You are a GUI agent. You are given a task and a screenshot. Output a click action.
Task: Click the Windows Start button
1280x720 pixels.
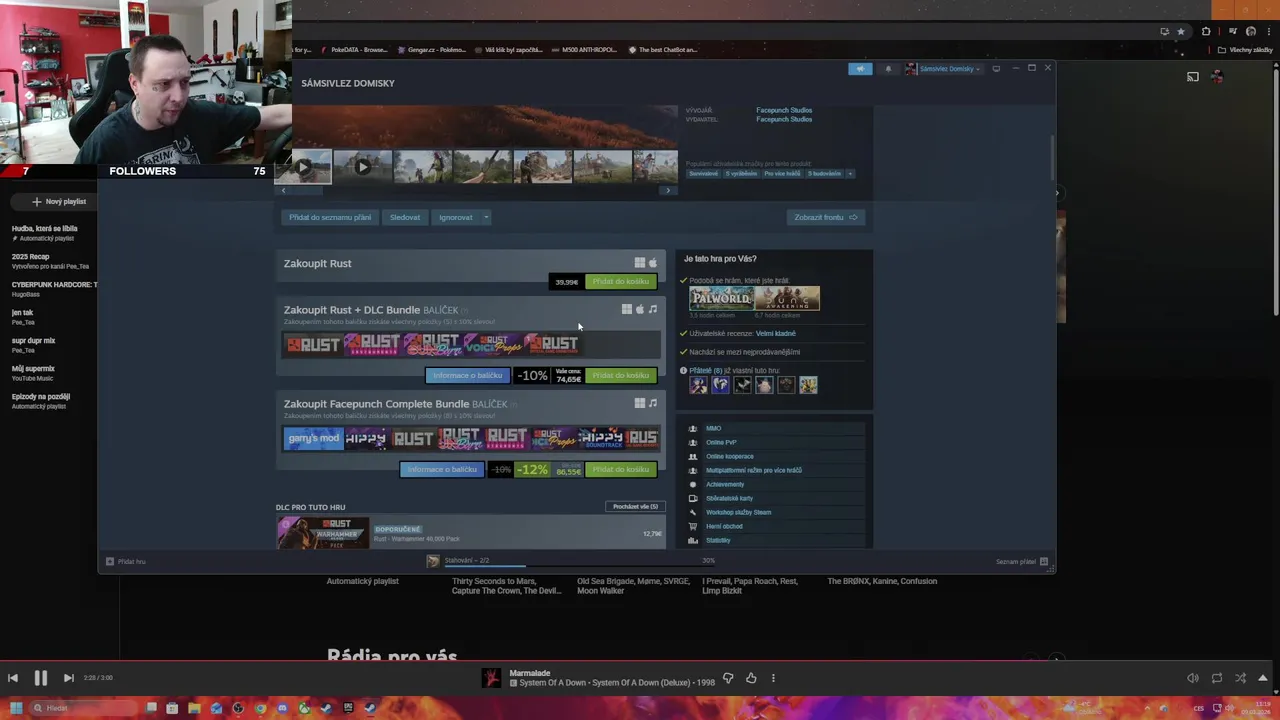pyautogui.click(x=15, y=708)
